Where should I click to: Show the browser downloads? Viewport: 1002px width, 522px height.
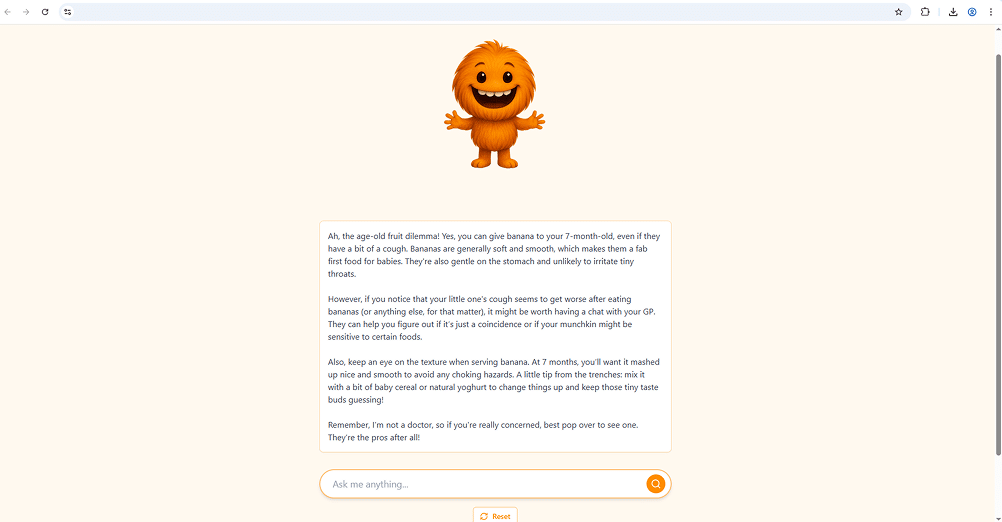coord(953,12)
